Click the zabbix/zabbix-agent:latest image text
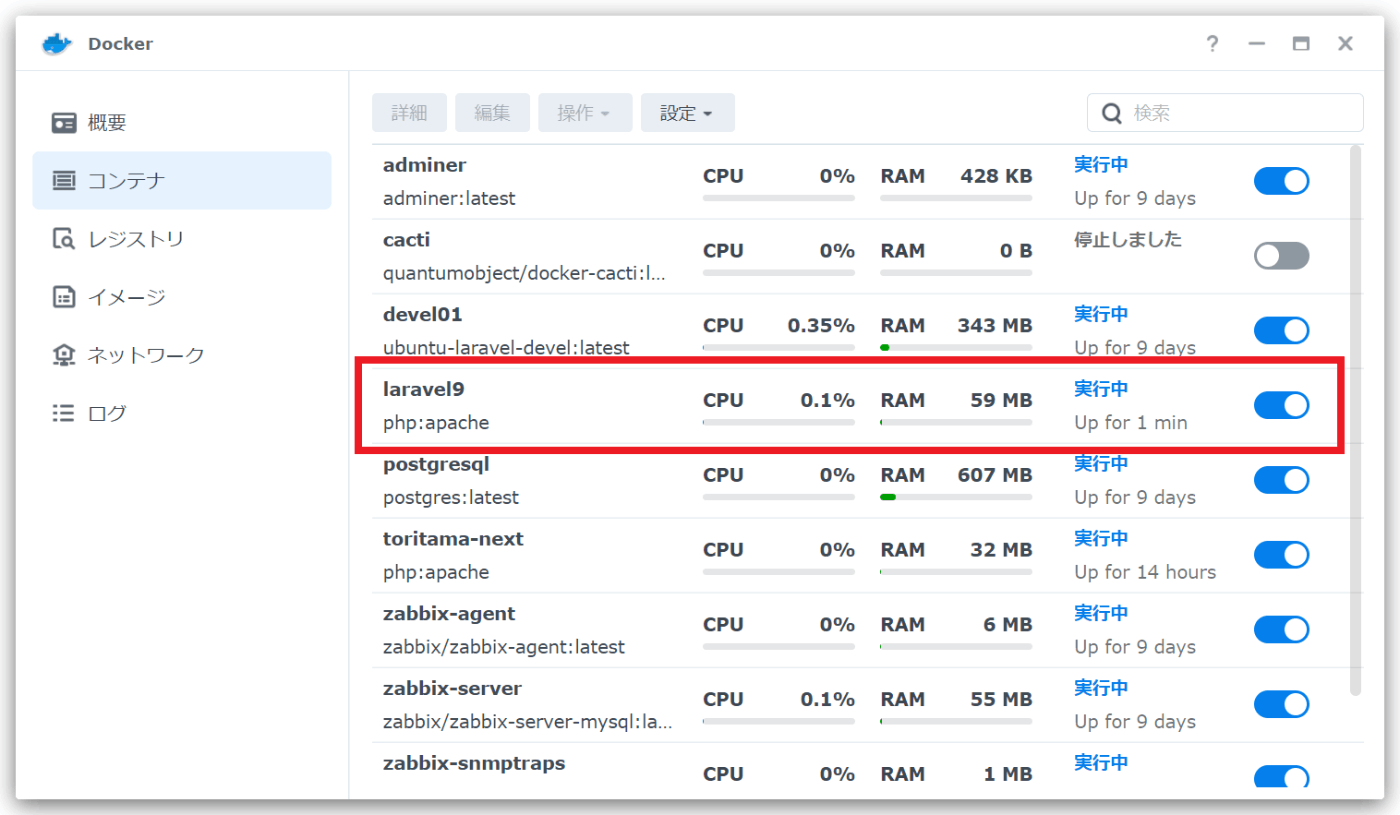 [504, 647]
